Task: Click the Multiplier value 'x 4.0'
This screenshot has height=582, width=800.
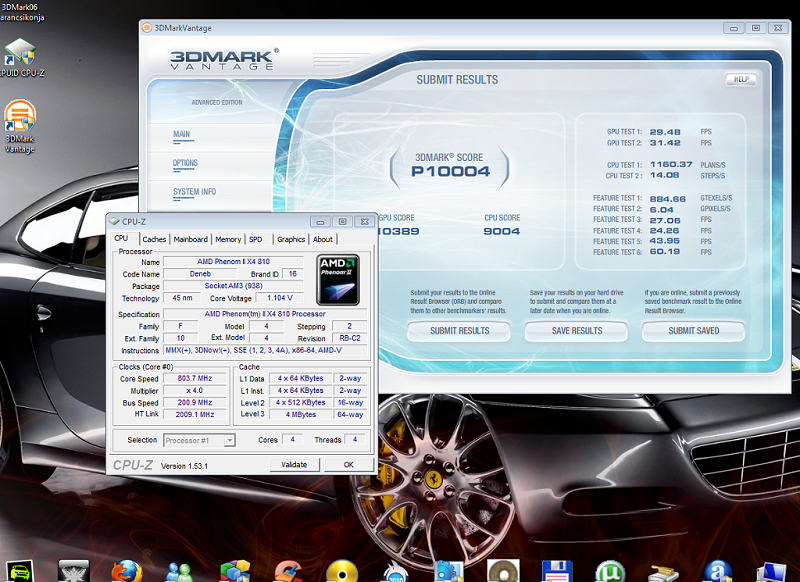Action: coord(195,391)
